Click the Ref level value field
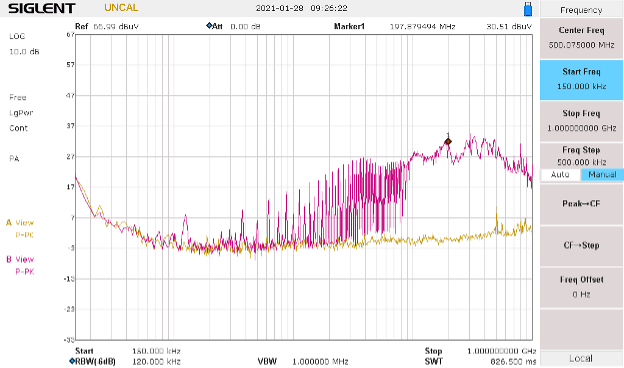 pos(116,27)
